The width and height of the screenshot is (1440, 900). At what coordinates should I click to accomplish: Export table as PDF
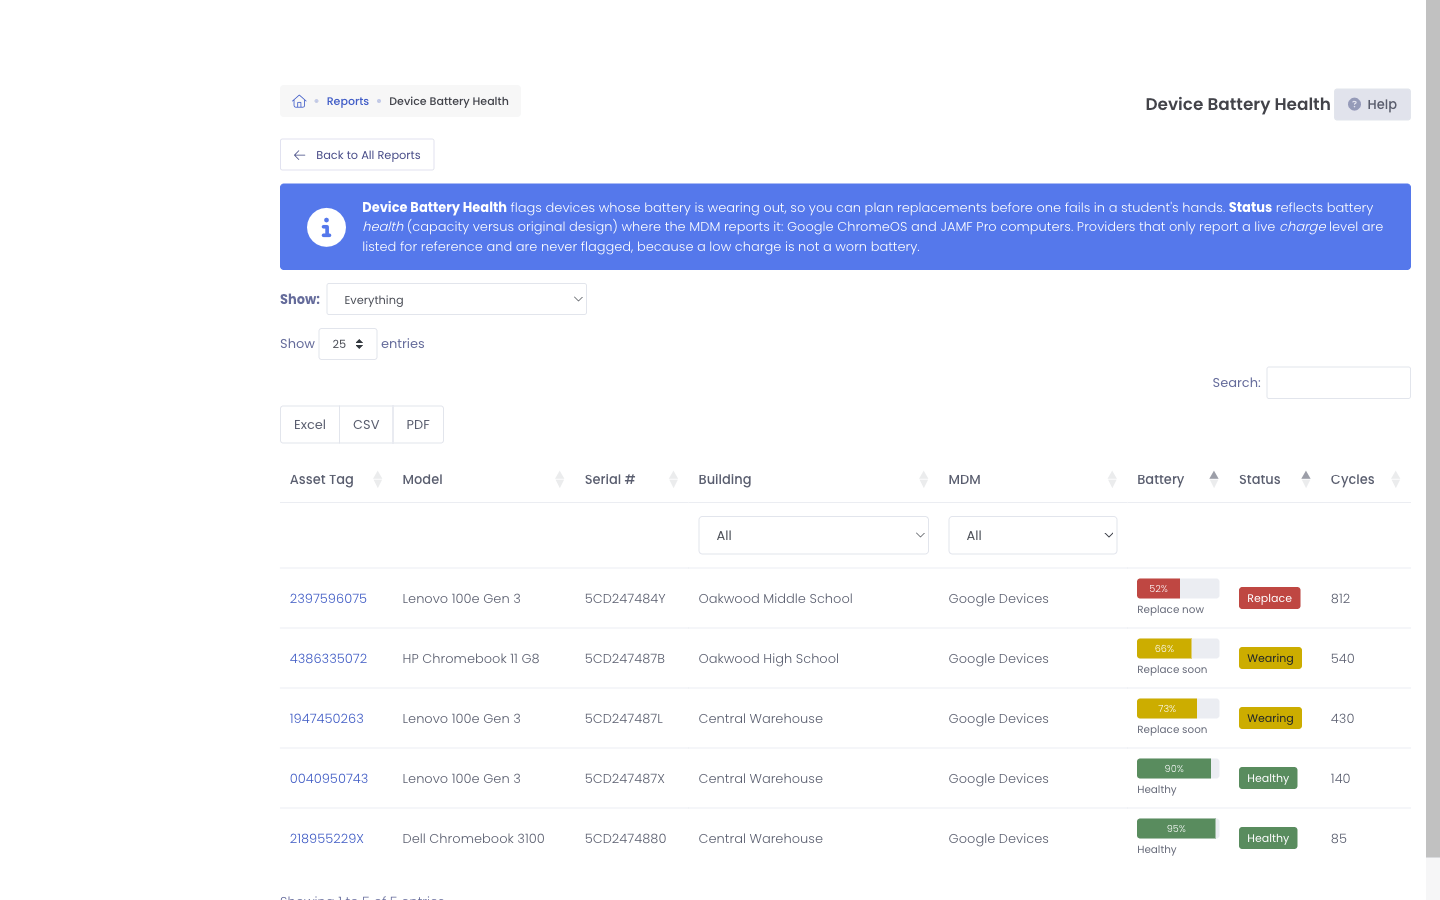click(x=418, y=425)
